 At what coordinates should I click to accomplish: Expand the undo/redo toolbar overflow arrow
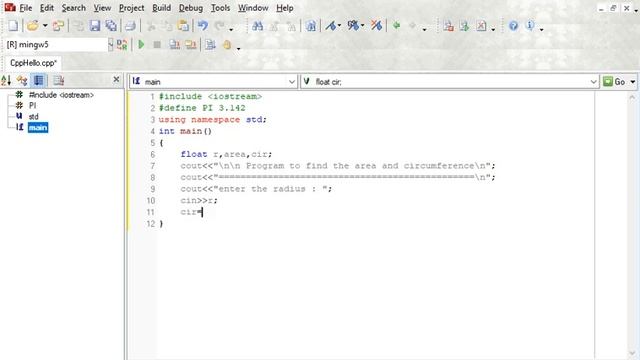click(231, 29)
